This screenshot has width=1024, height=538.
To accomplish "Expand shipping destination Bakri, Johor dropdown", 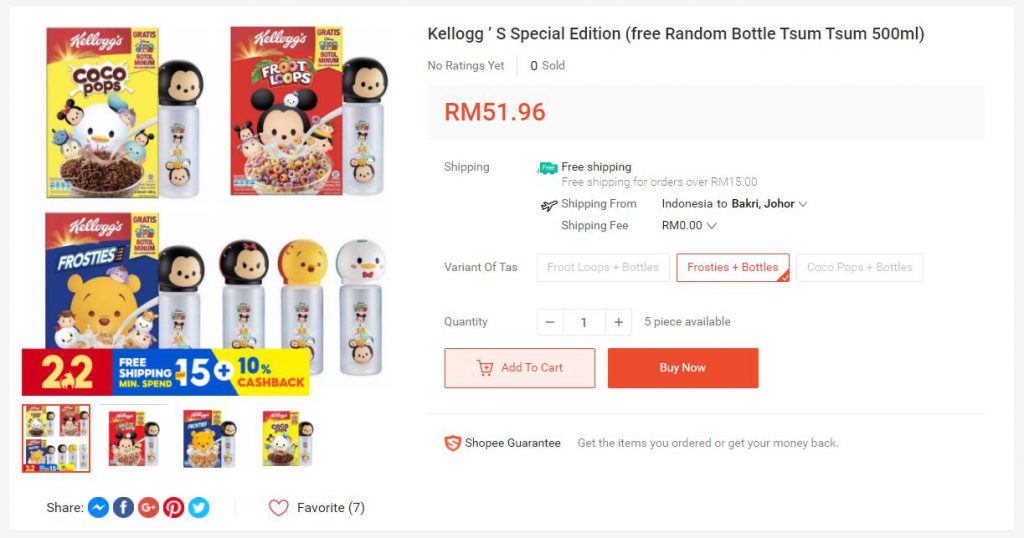I will pyautogui.click(x=802, y=204).
